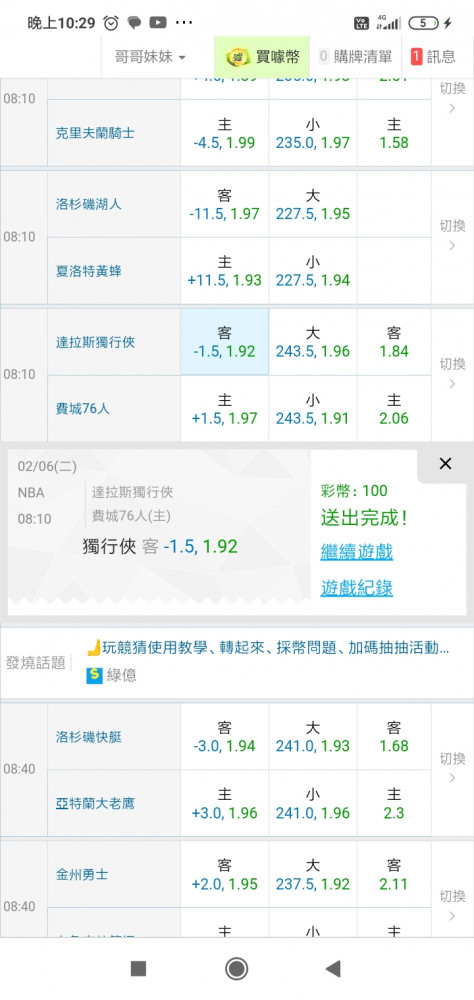Viewport: 474px width, 1000px height.
Task: Open the 玩競猜使用教學 hot topic link
Action: [157, 648]
